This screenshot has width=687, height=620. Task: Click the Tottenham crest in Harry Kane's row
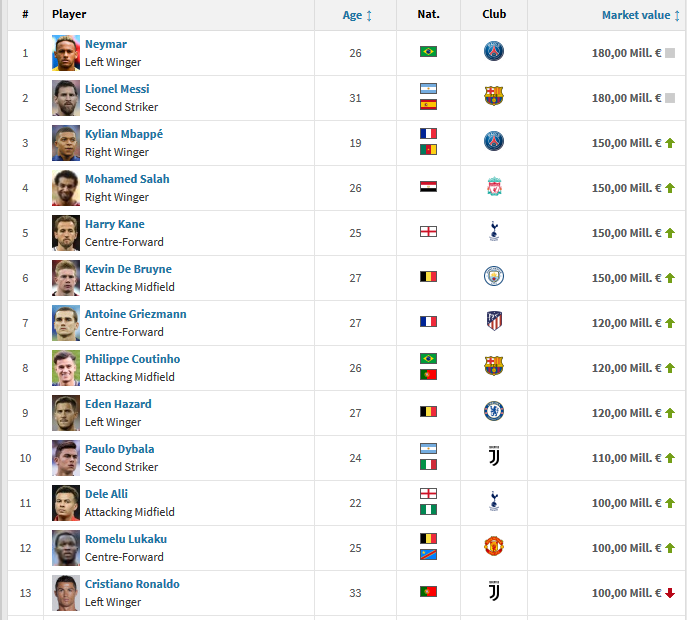pyautogui.click(x=494, y=232)
